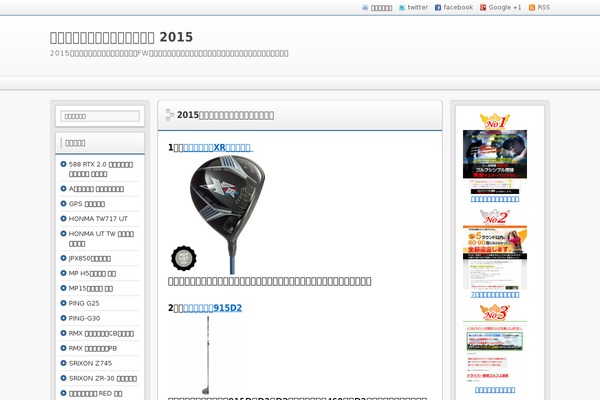The height and width of the screenshot is (400, 600).
Task: Click the bullet icon beside PING G25
Action: [64, 303]
